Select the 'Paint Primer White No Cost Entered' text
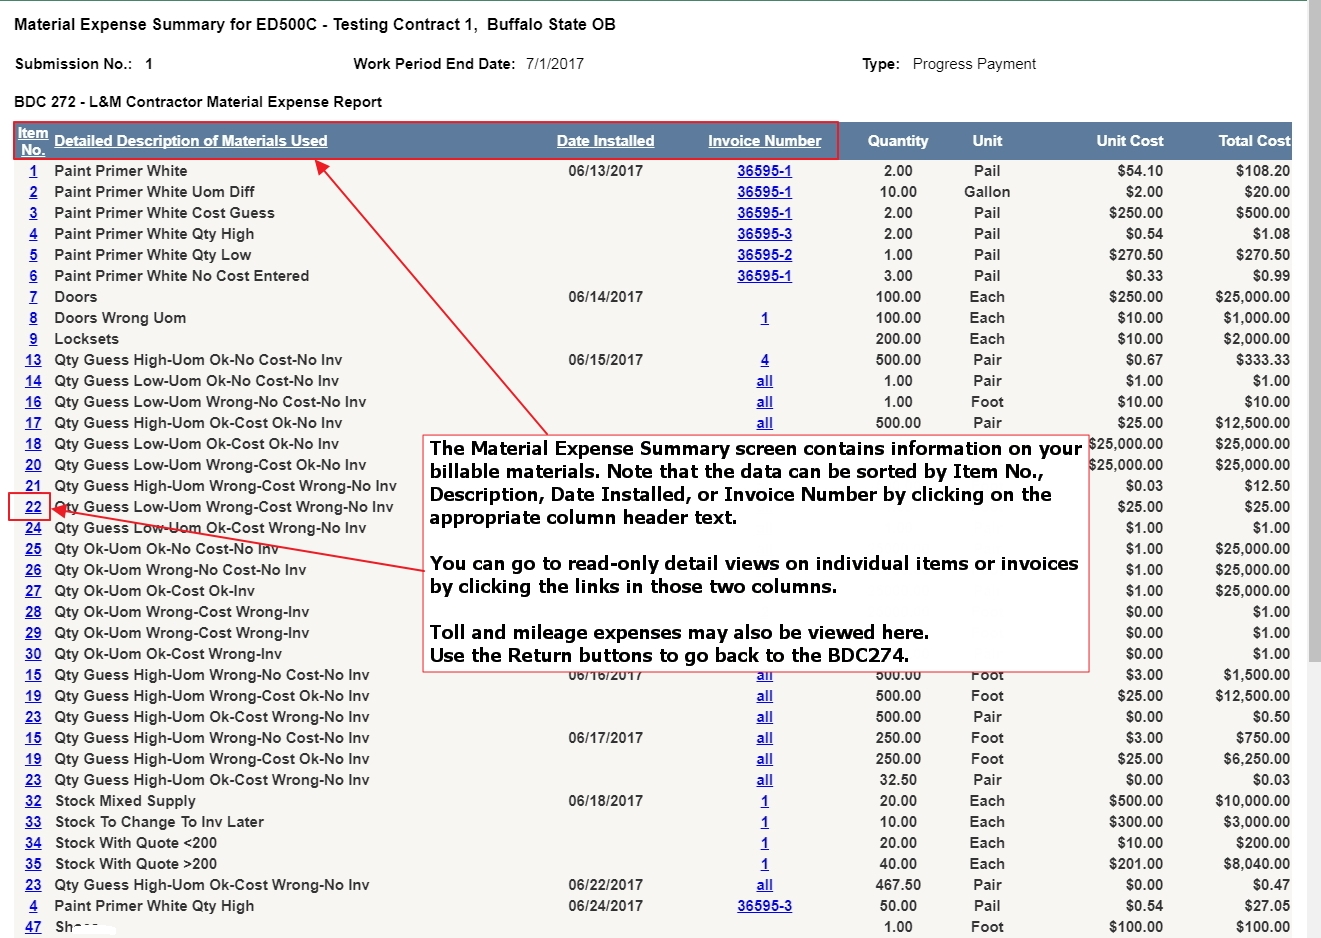Image resolution: width=1321 pixels, height=938 pixels. pyautogui.click(x=182, y=276)
